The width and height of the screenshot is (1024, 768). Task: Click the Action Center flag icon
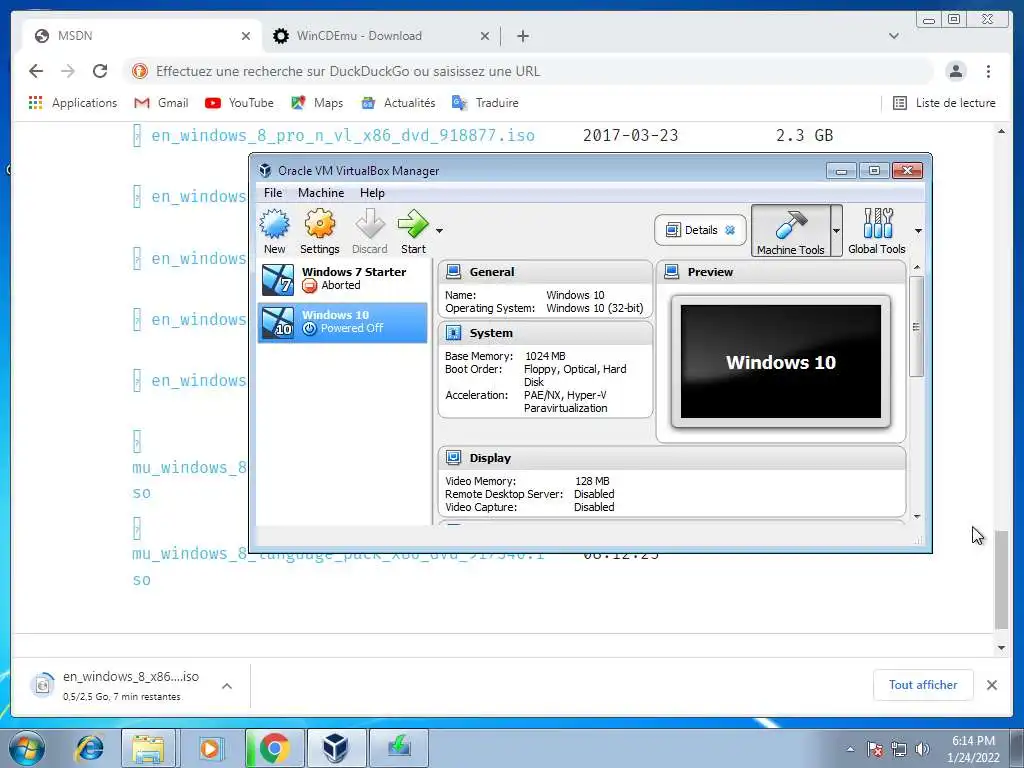click(x=875, y=749)
